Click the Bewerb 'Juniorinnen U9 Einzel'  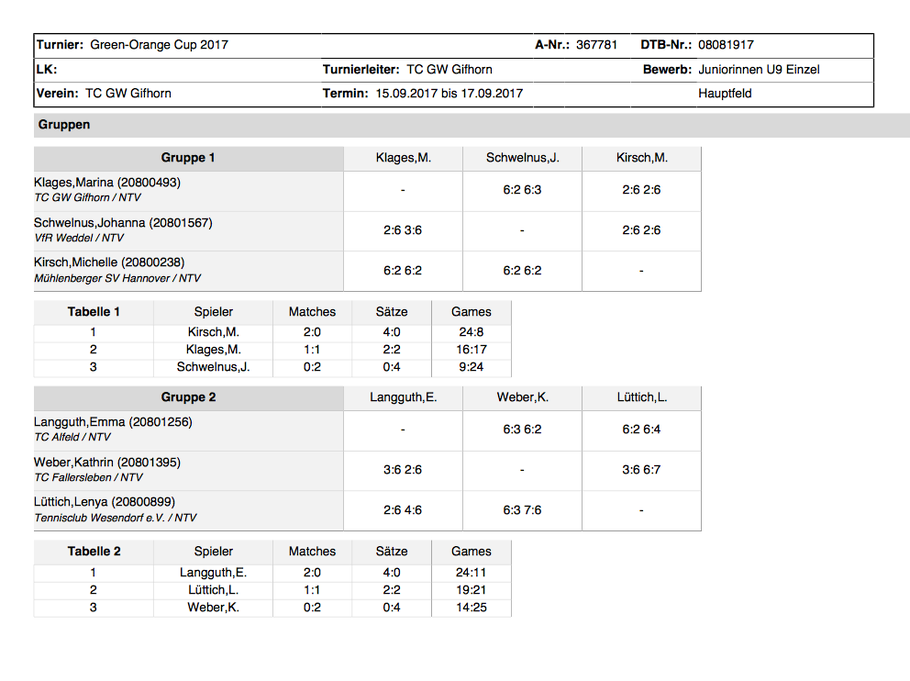(759, 70)
